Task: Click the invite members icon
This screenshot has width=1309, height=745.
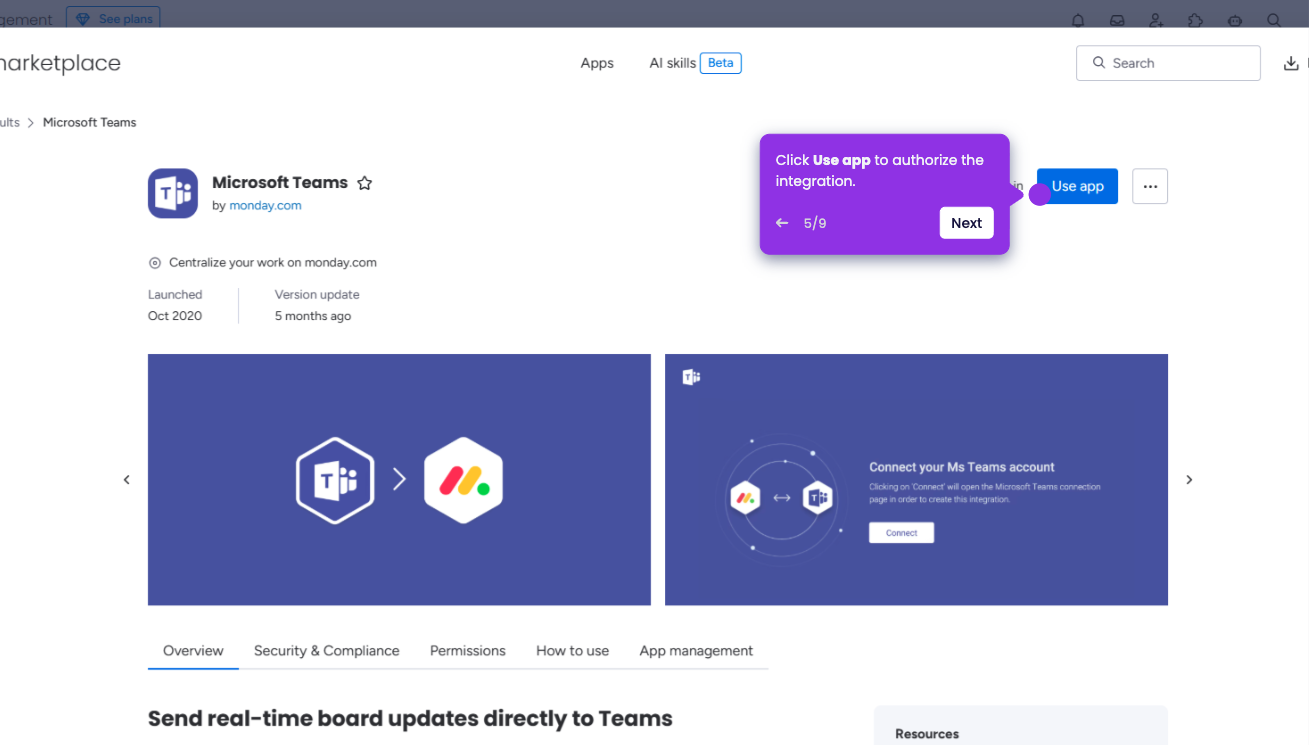Action: (x=1156, y=20)
